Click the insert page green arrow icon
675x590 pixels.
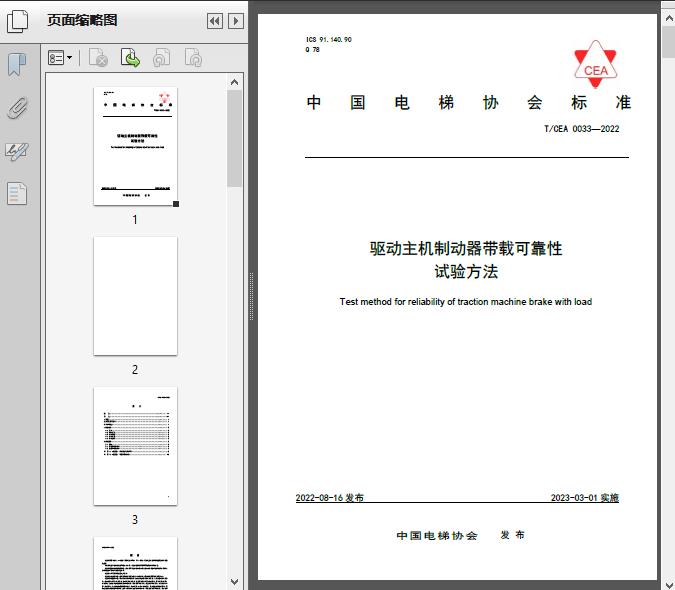click(130, 58)
